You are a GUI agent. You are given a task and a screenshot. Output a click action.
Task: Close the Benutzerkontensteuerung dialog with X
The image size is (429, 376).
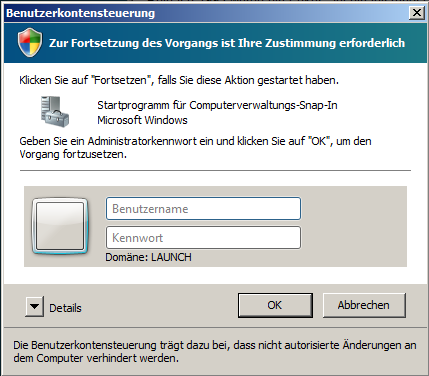point(417,13)
